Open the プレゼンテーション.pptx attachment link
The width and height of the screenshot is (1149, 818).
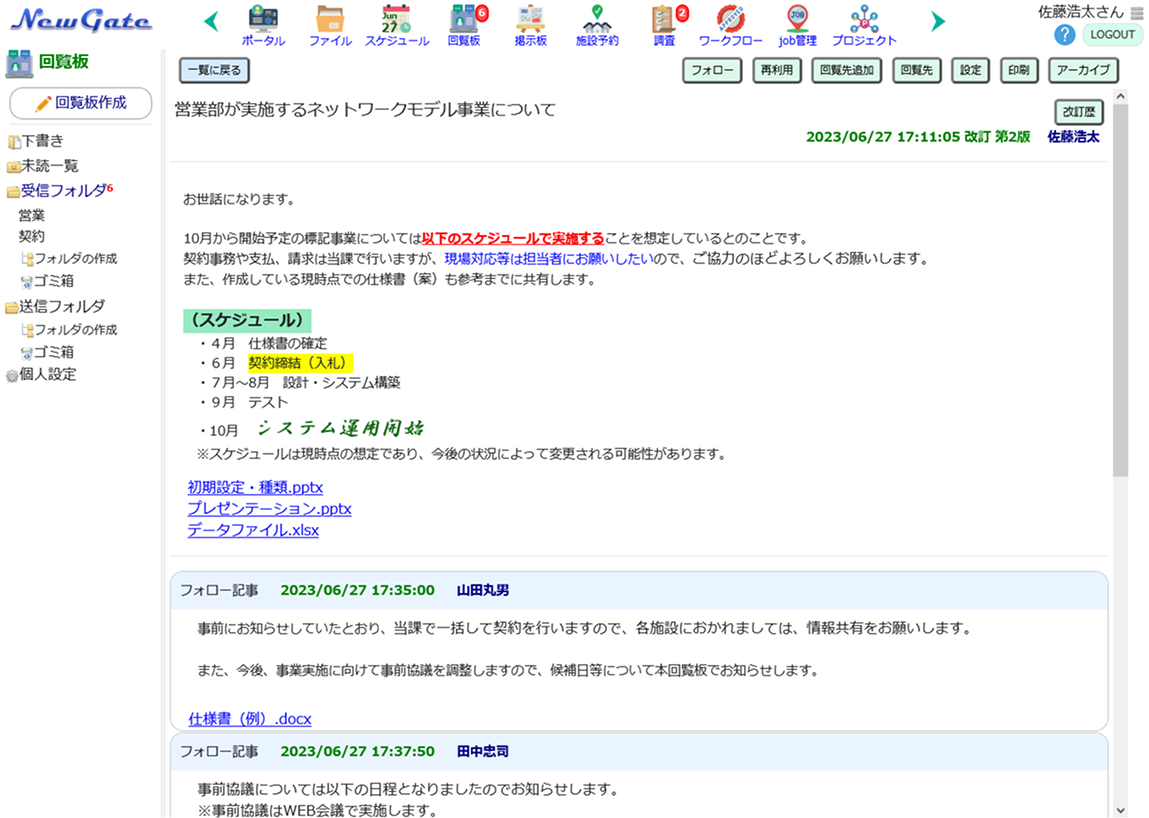(269, 509)
